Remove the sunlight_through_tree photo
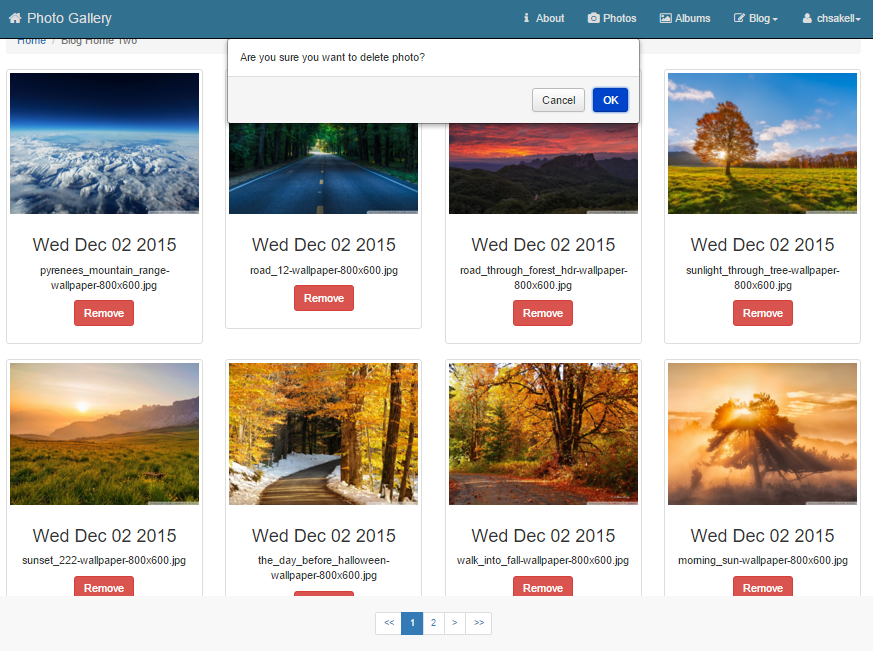Viewport: 873px width, 651px height. (762, 313)
